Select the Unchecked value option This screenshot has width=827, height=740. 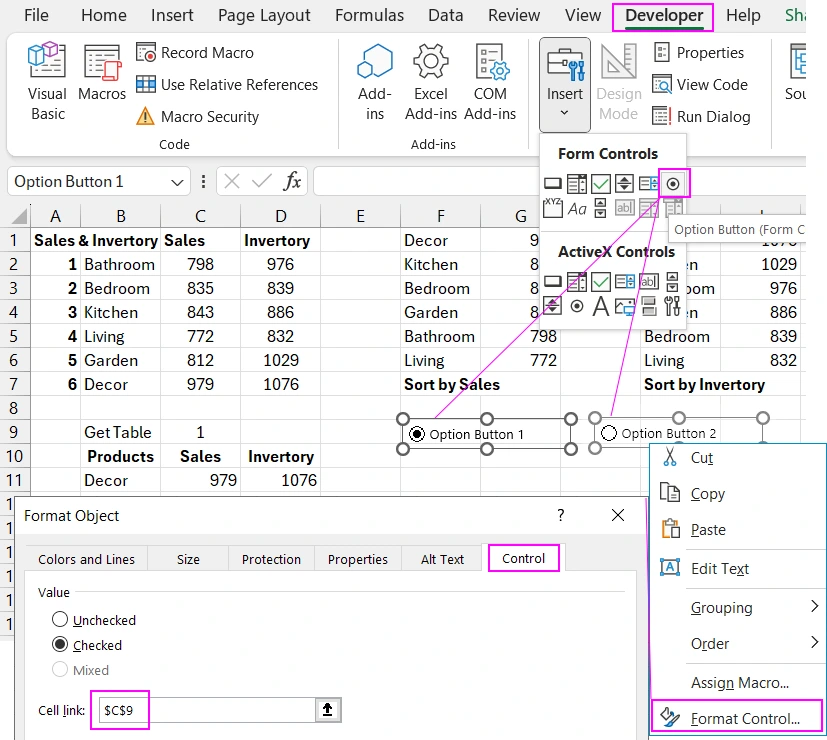point(62,620)
